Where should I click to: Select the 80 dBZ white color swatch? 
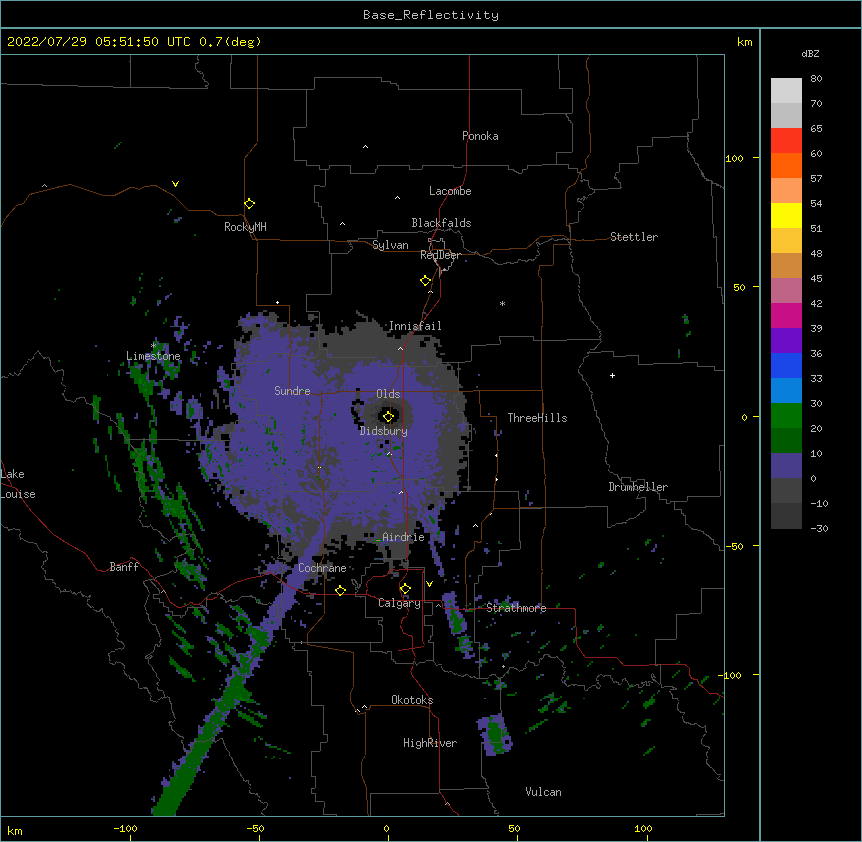tap(786, 90)
